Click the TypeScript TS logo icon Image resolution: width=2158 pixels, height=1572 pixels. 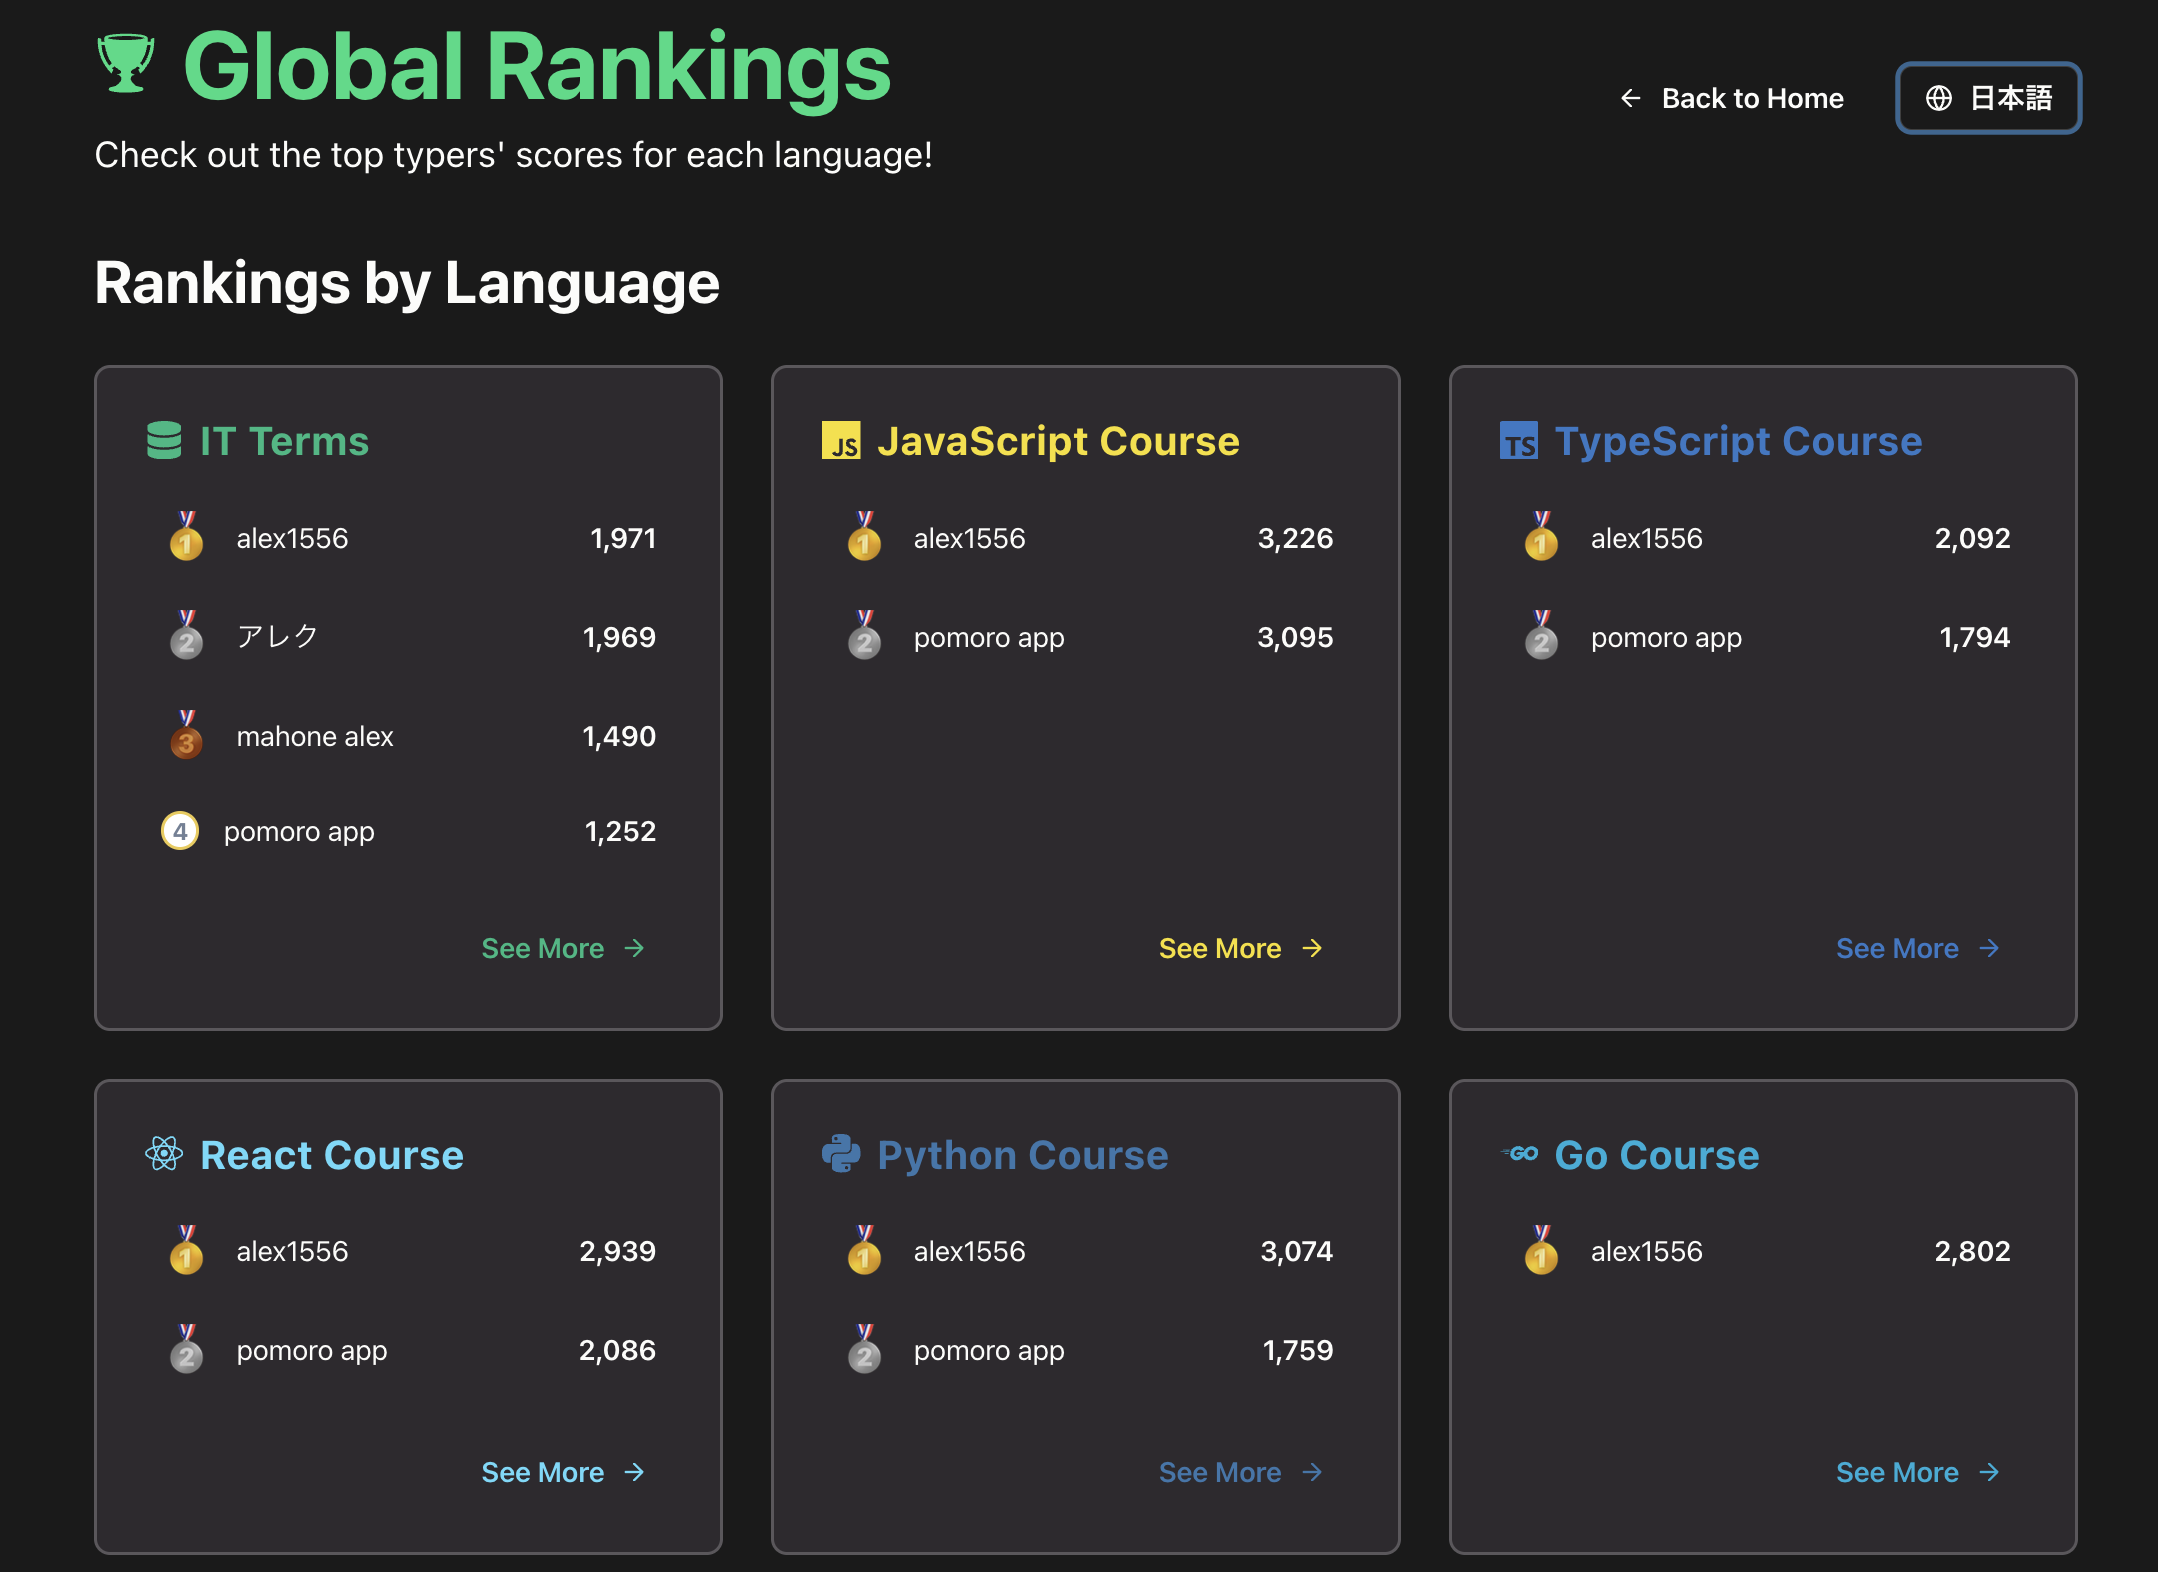click(1518, 440)
